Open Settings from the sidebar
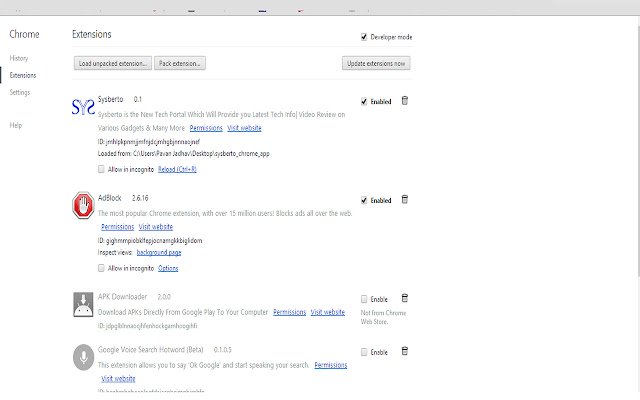This screenshot has height=400, width=640. pyautogui.click(x=20, y=93)
